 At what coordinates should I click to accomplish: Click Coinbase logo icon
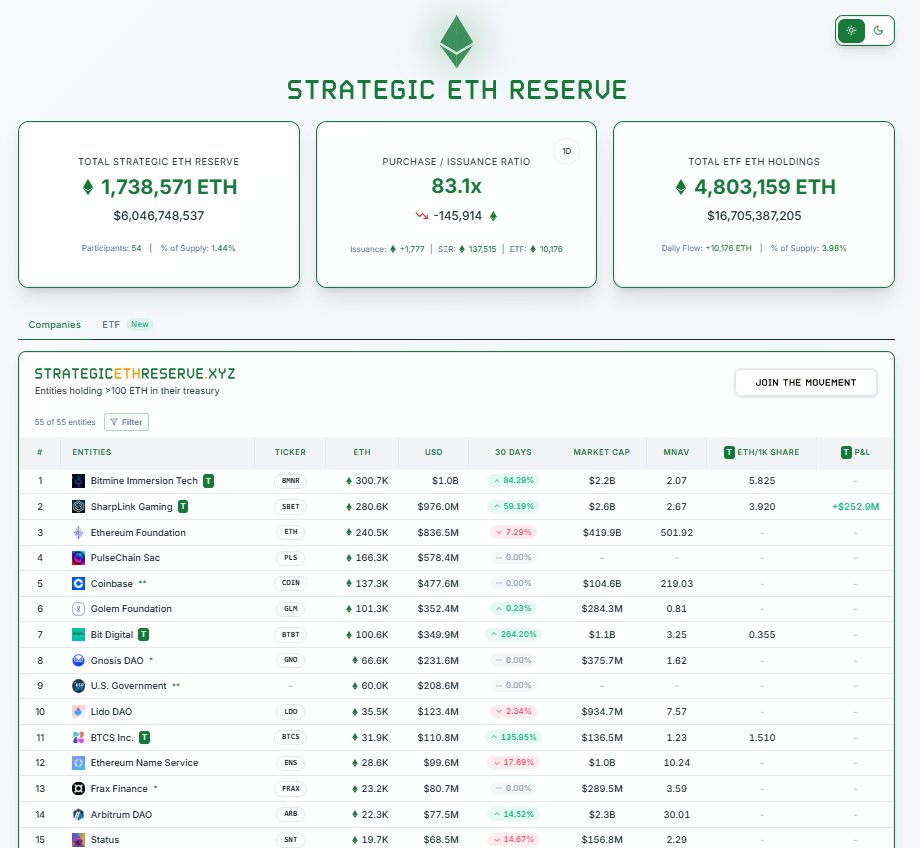pyautogui.click(x=78, y=583)
